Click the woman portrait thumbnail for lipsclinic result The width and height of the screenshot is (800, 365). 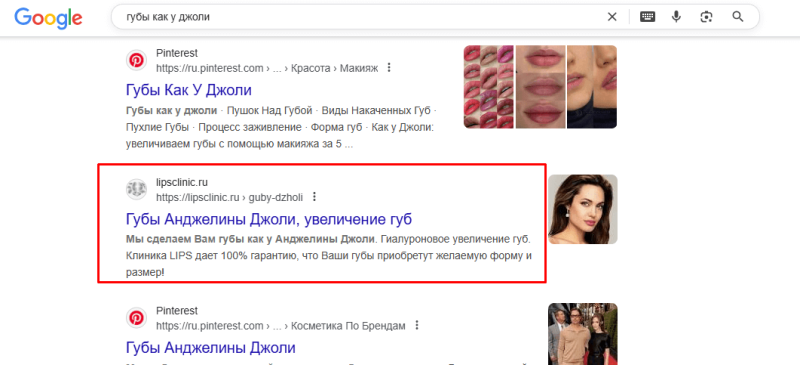(583, 209)
